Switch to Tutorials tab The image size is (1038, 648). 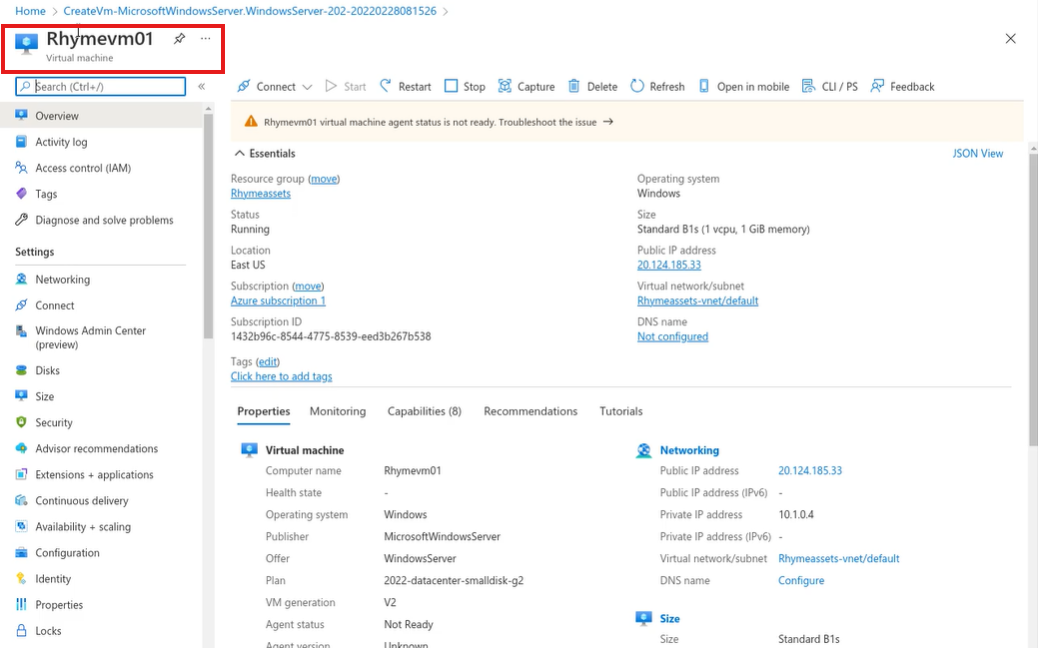click(621, 411)
